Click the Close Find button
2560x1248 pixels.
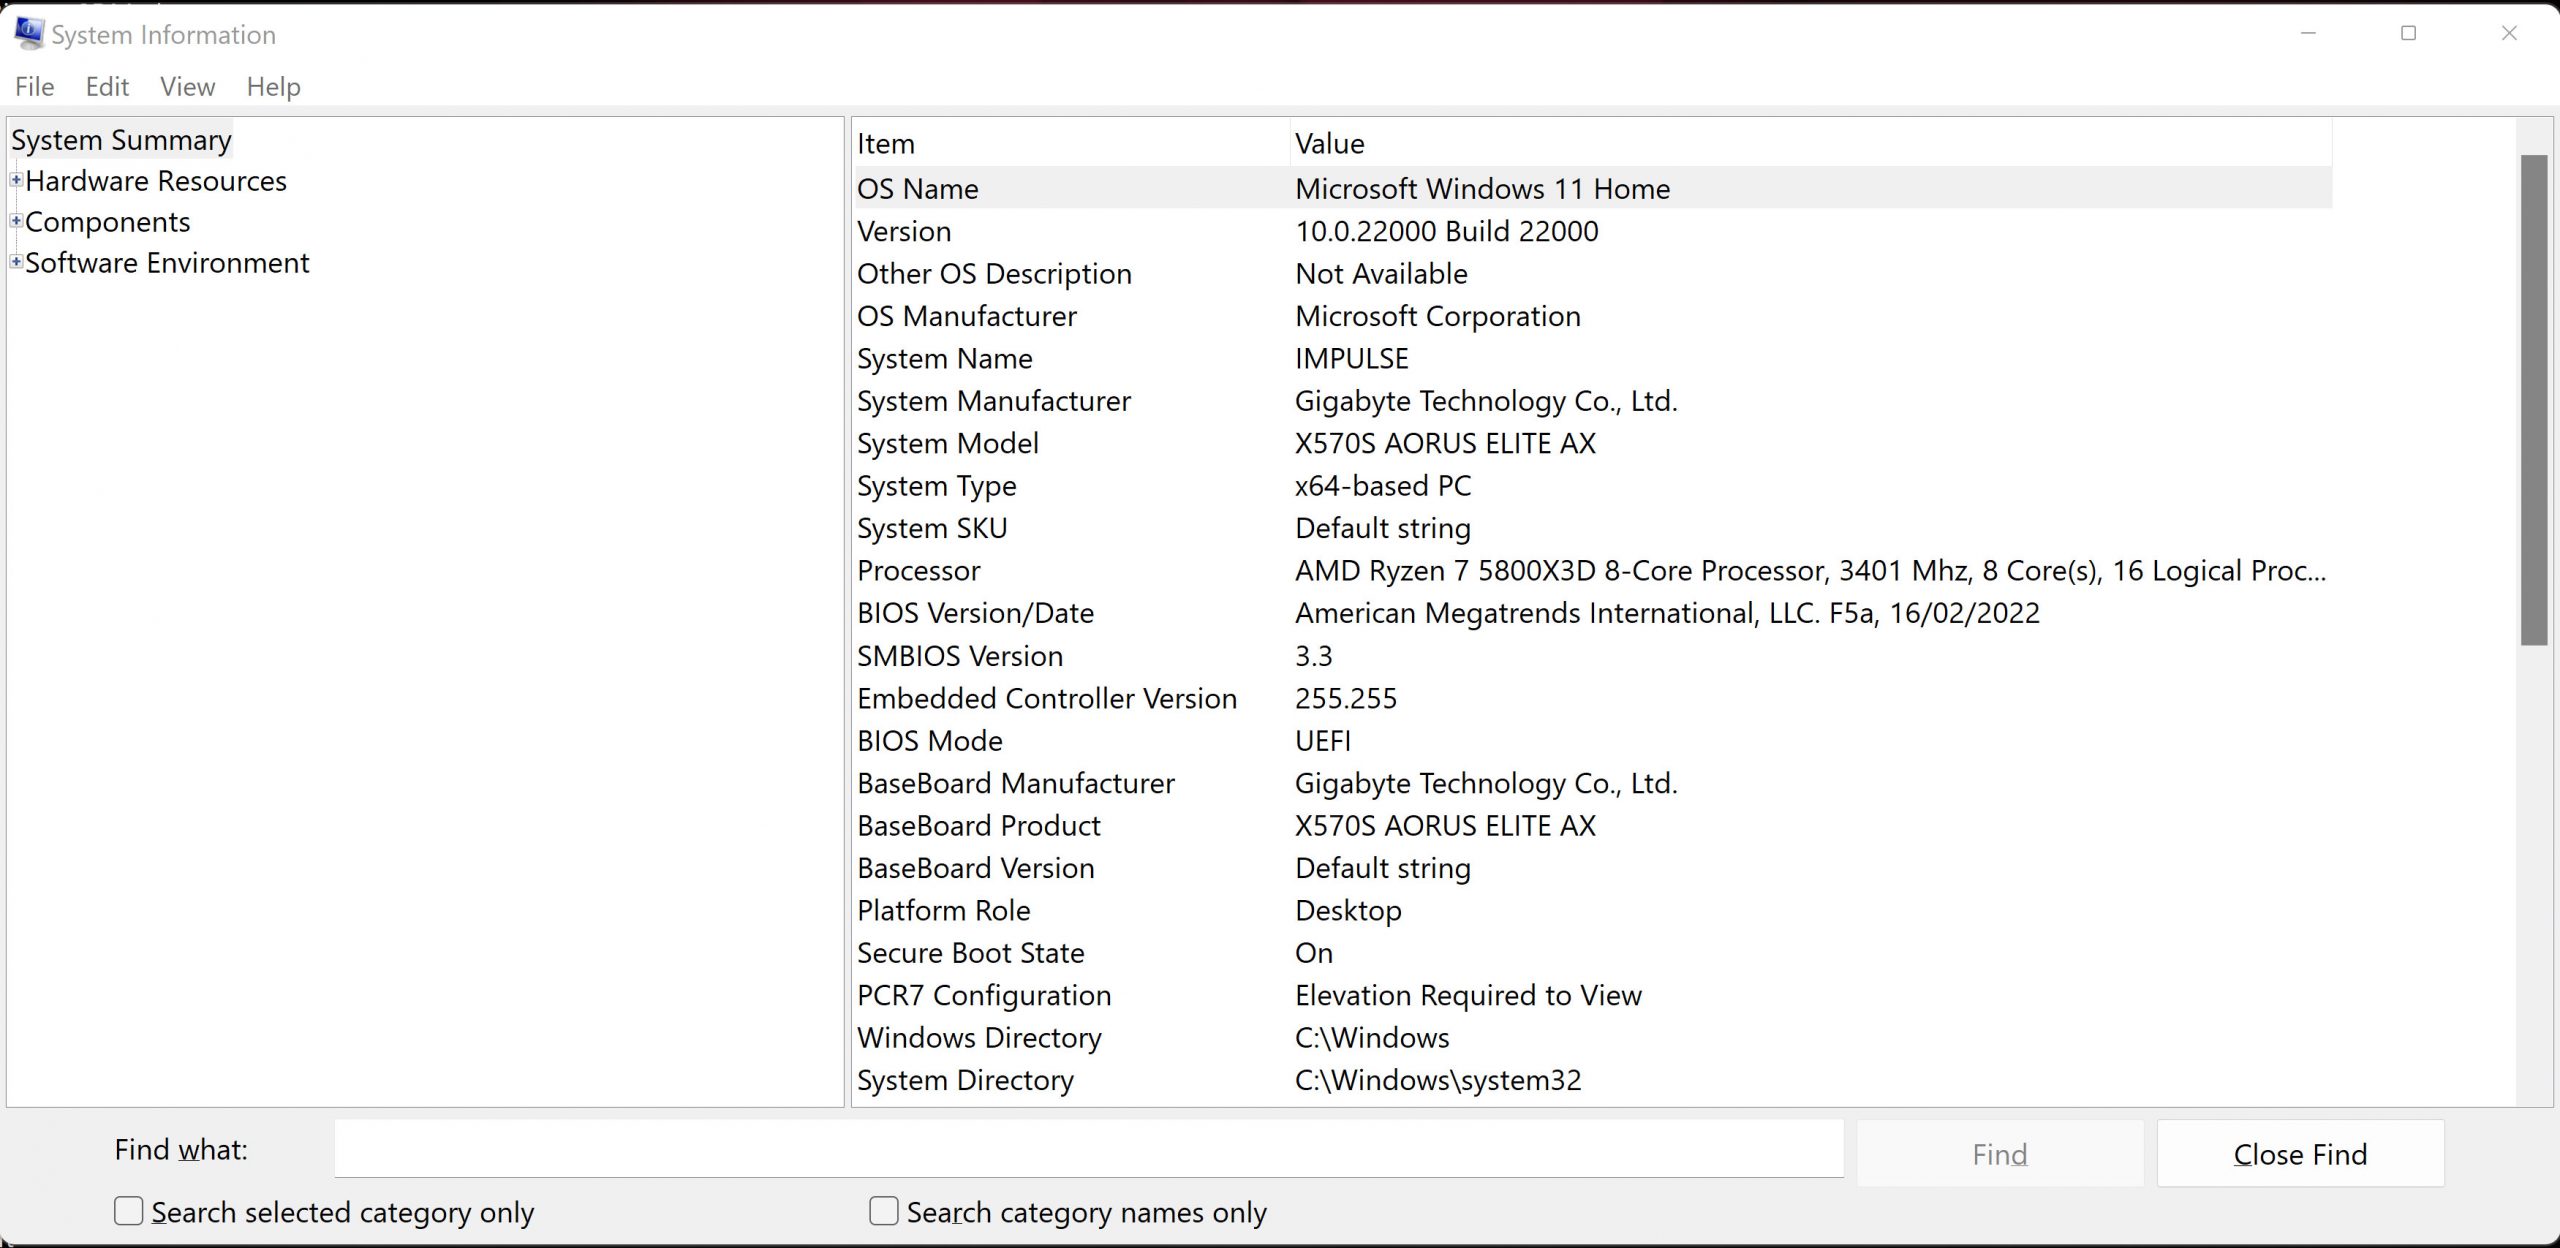2300,1154
